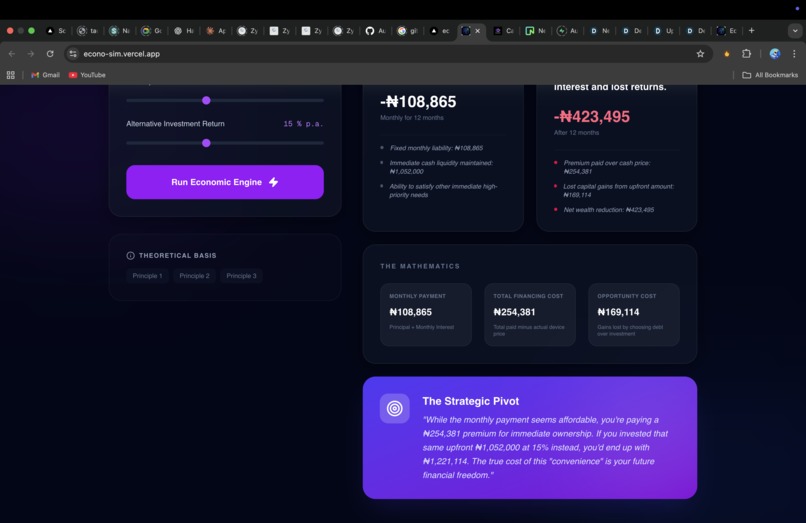Click the upper slider handle above Alternative Investment Return
The width and height of the screenshot is (806, 523).
coord(206,100)
